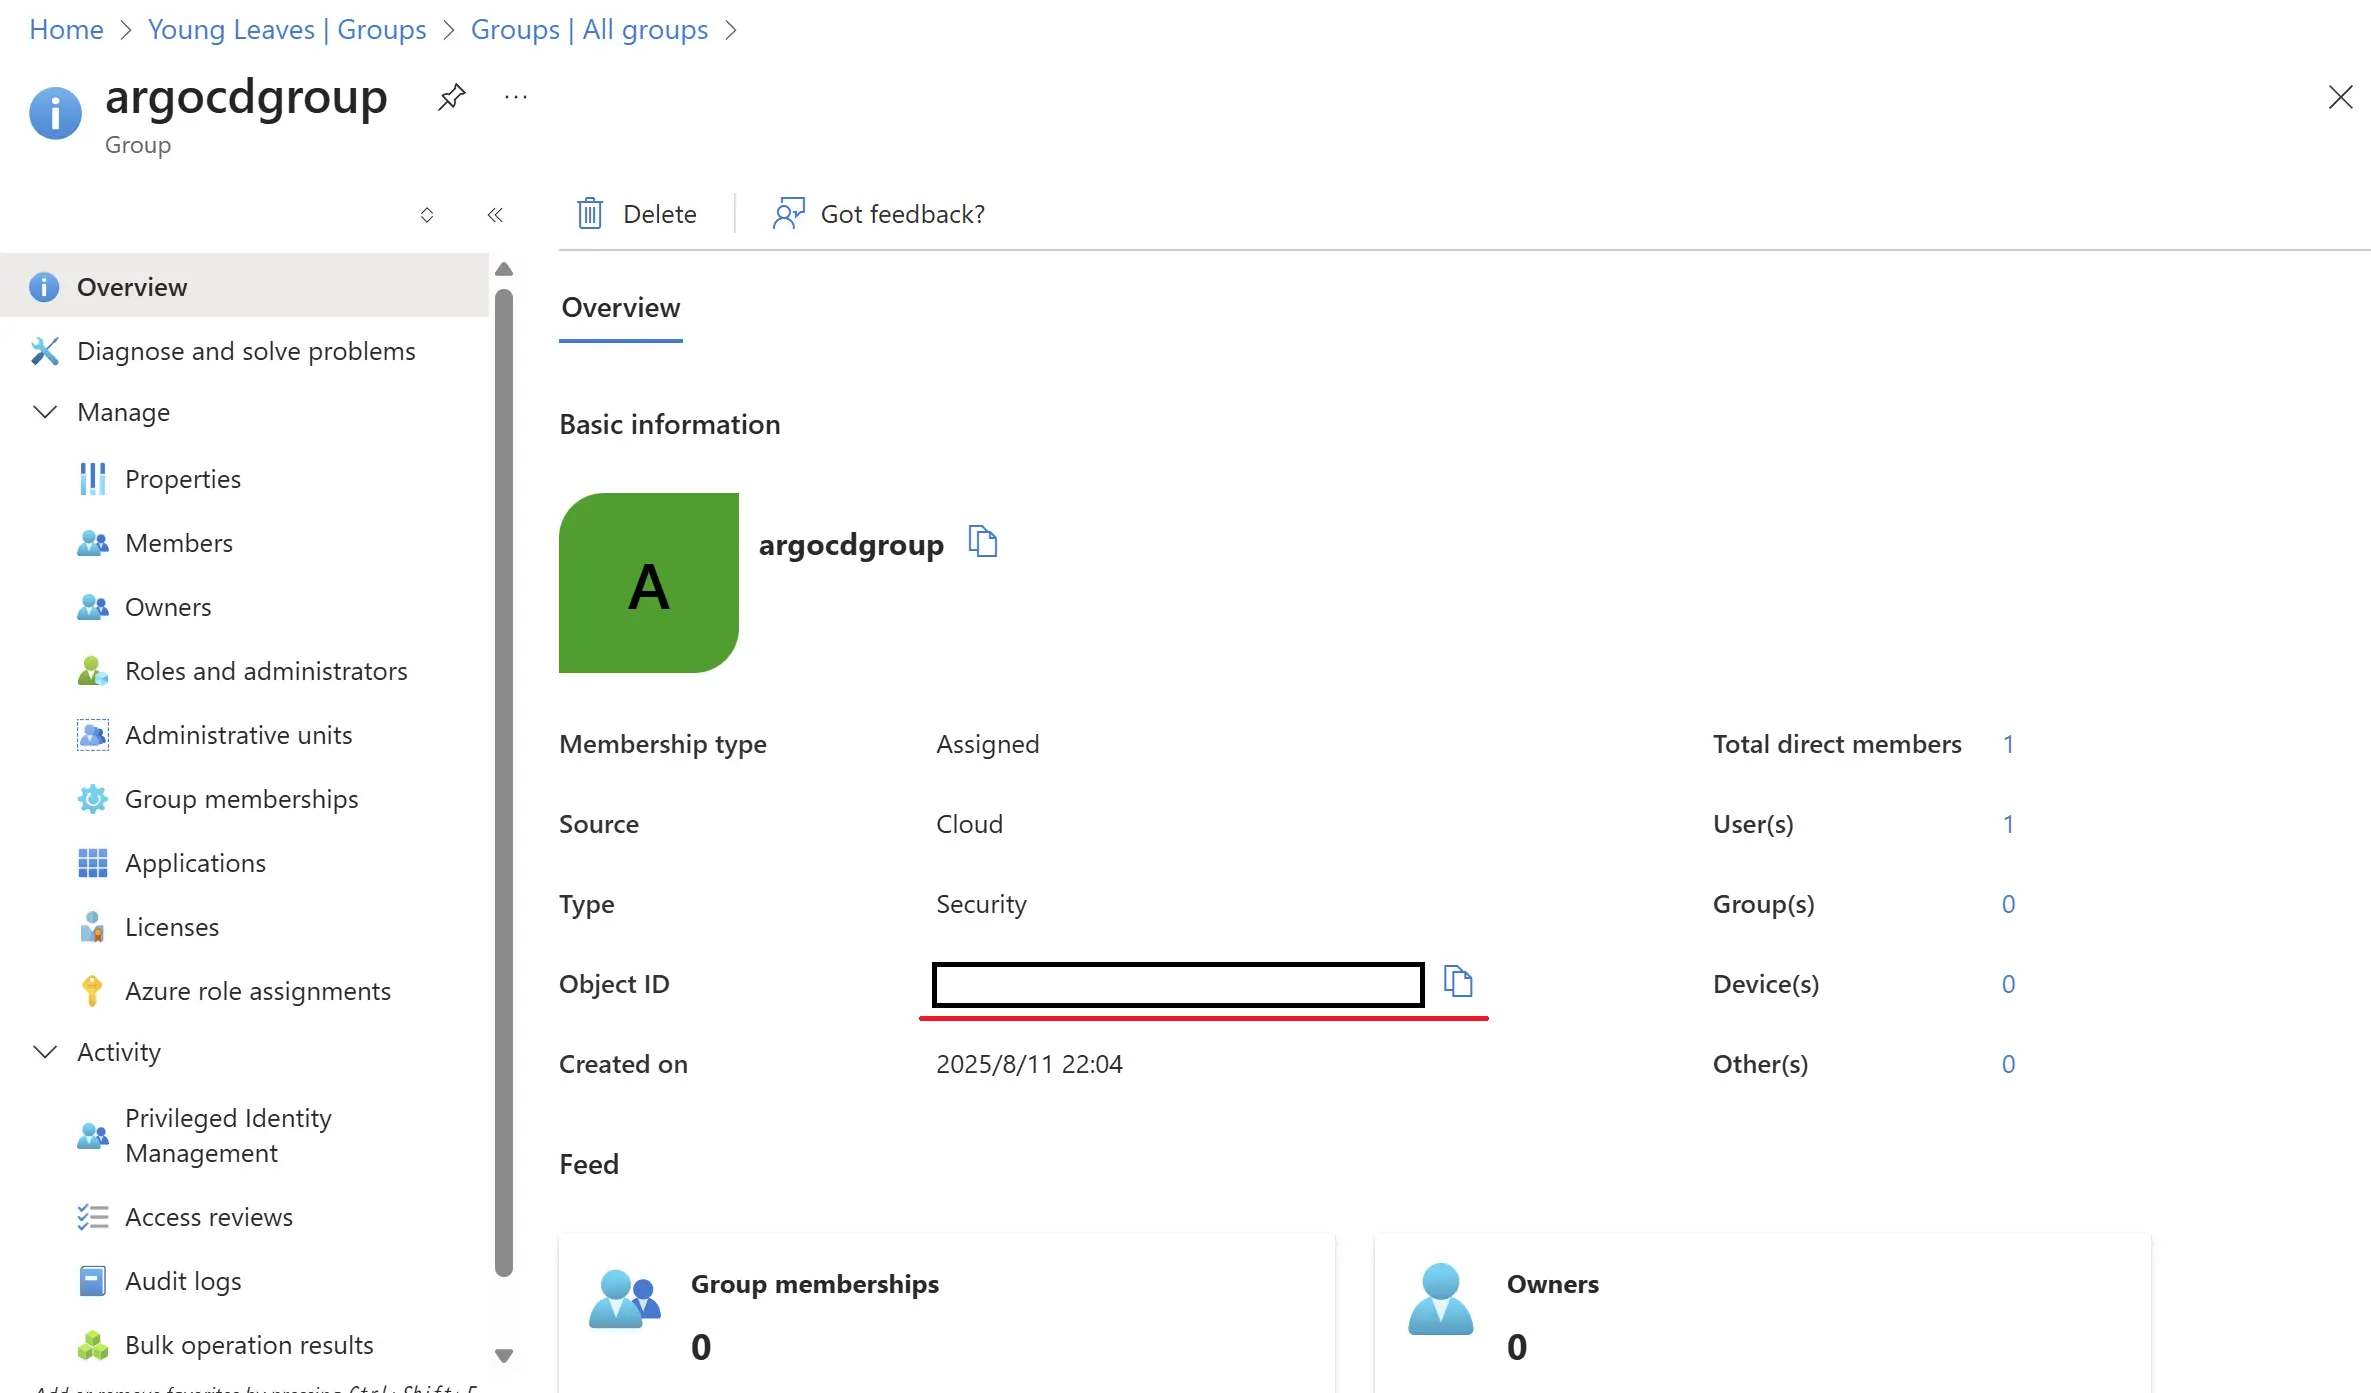Open Group memberships in sidebar
Viewport: 2371px width, 1393px height.
244,799
